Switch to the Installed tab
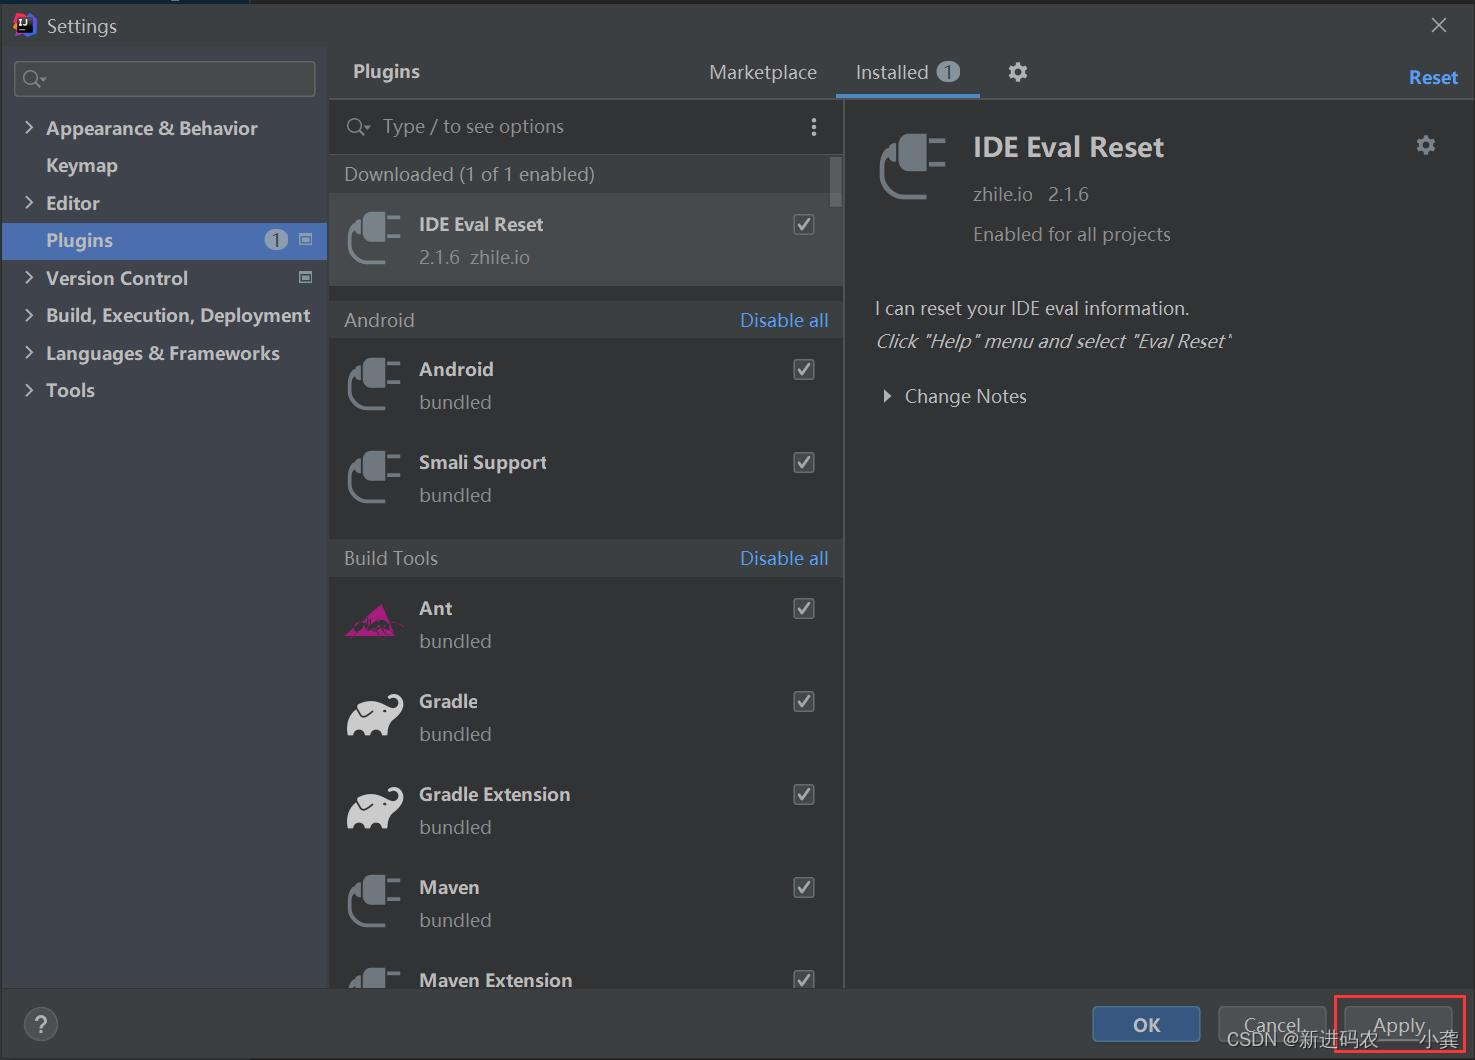The width and height of the screenshot is (1475, 1060). coord(907,72)
